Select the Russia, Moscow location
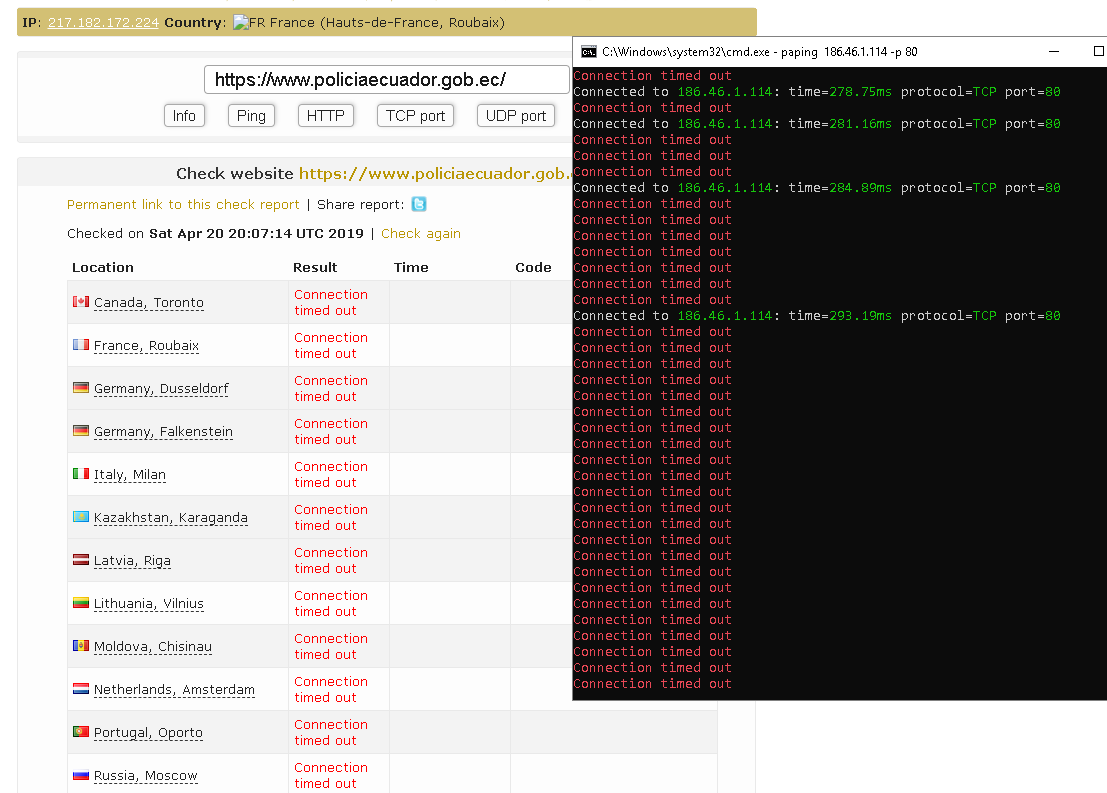Viewport: 1107px width, 793px height. 145,776
